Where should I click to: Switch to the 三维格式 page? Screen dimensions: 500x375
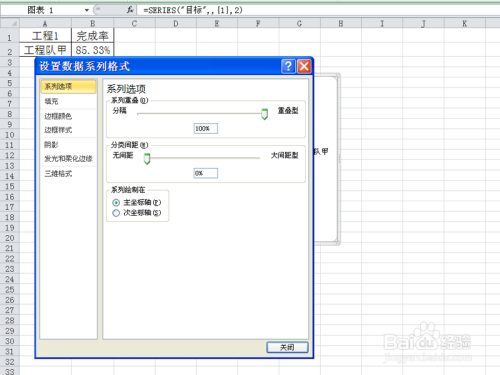pyautogui.click(x=58, y=174)
